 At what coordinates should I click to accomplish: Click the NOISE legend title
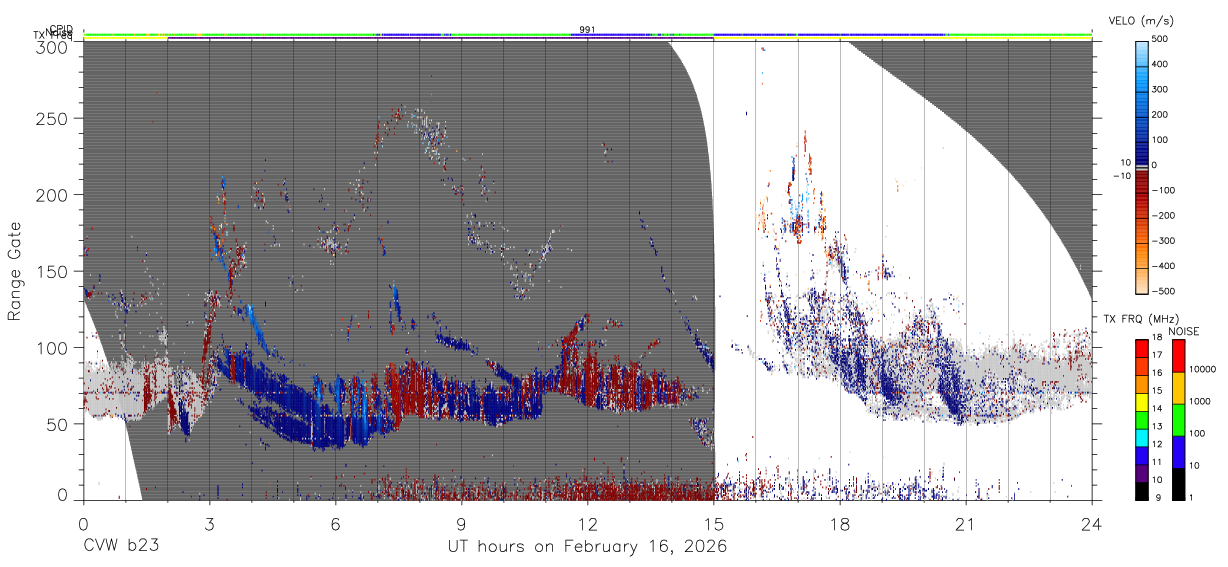[x=1186, y=331]
